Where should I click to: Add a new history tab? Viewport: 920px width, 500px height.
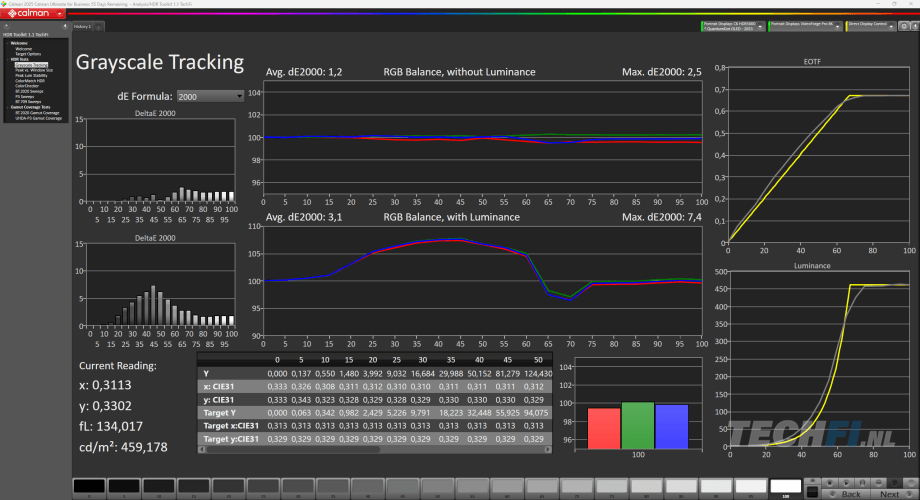click(x=99, y=27)
